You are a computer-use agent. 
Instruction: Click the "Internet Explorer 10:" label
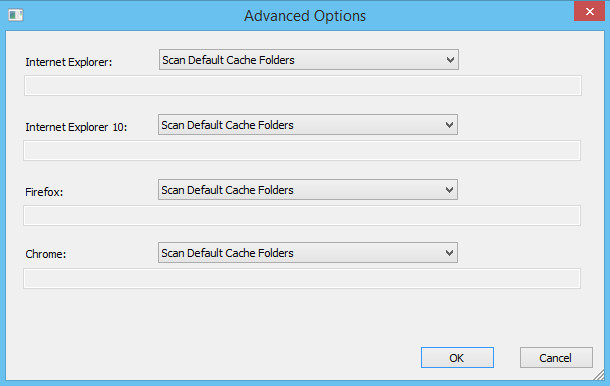coord(76,127)
